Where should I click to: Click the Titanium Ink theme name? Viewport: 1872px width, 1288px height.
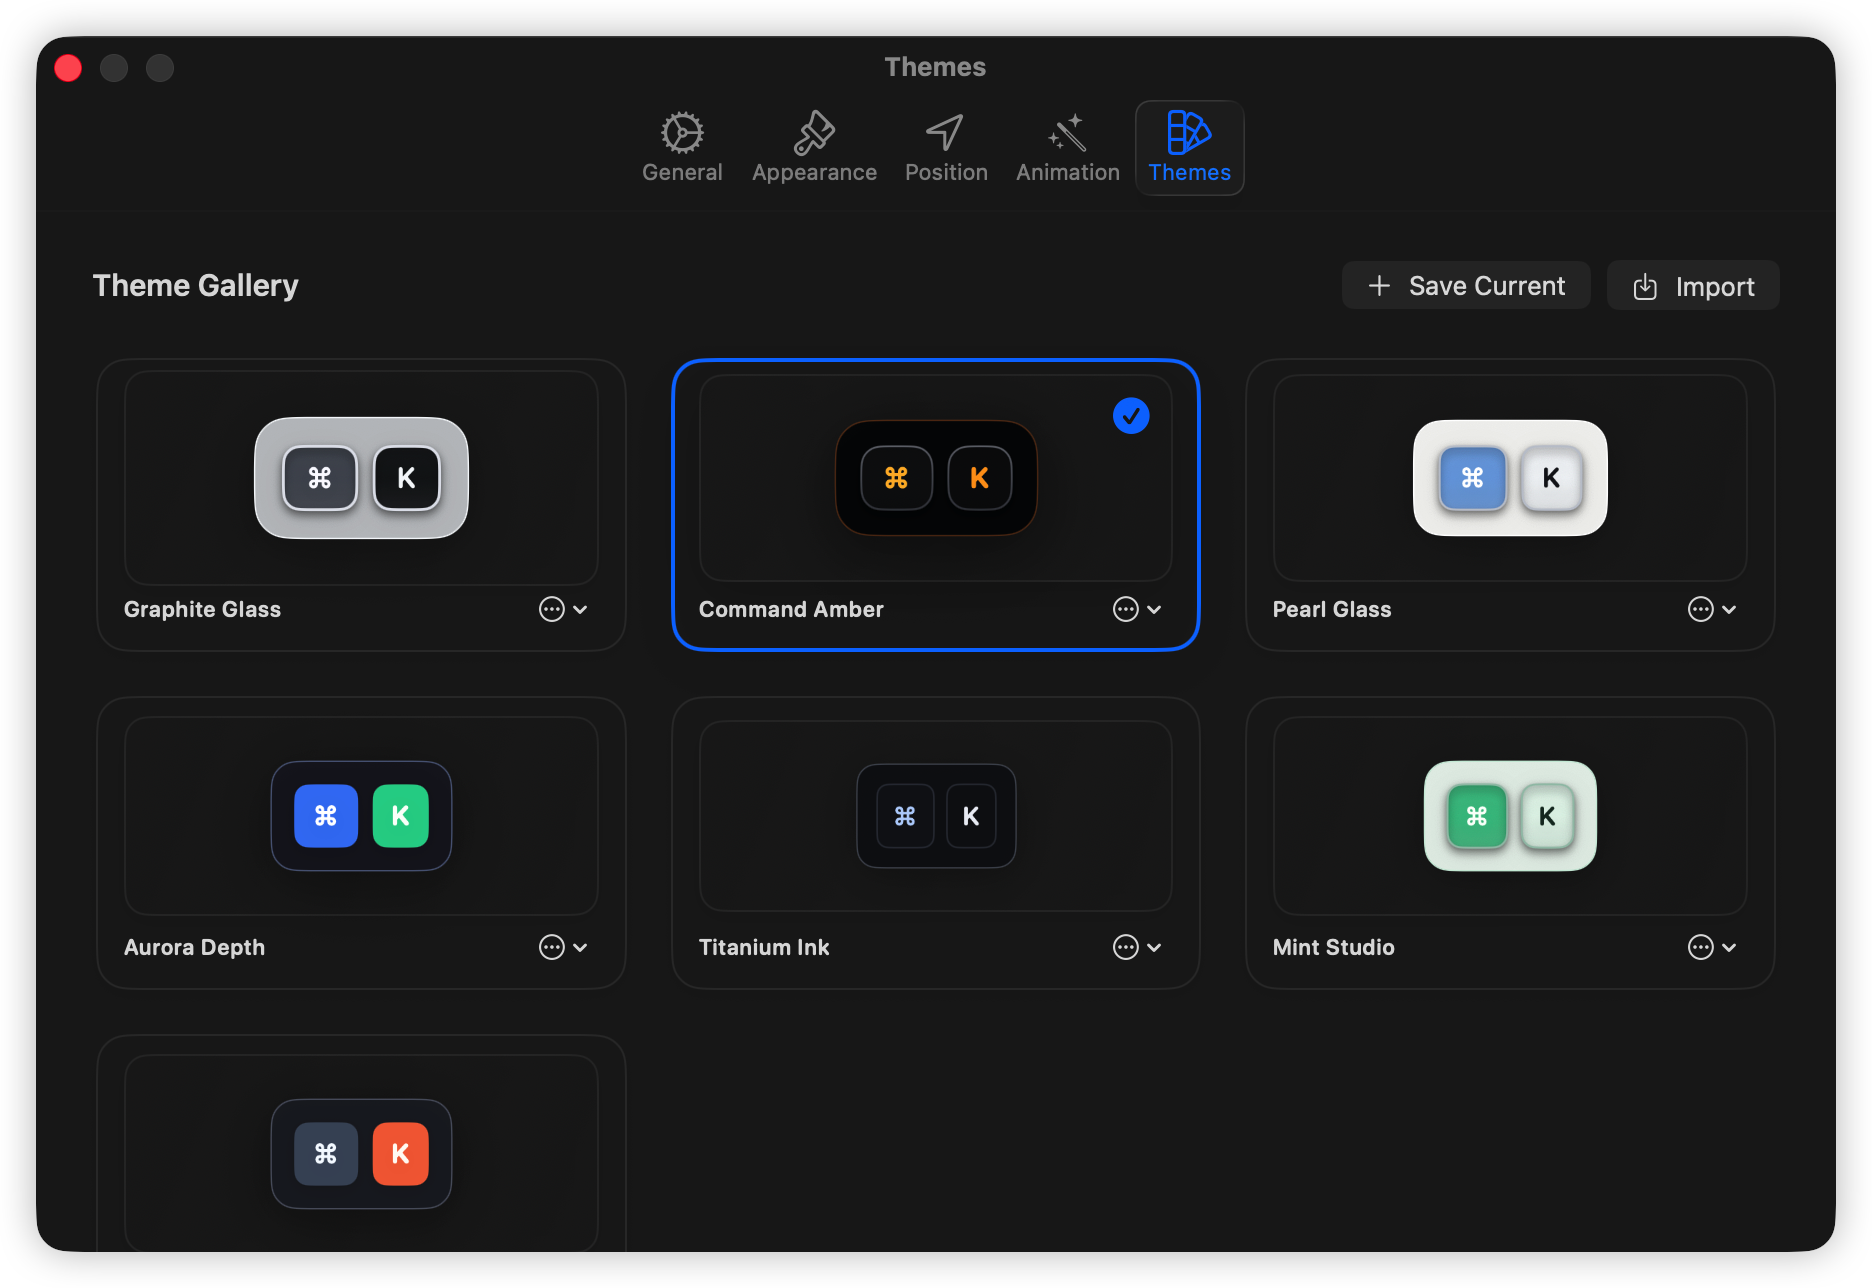[x=764, y=947]
